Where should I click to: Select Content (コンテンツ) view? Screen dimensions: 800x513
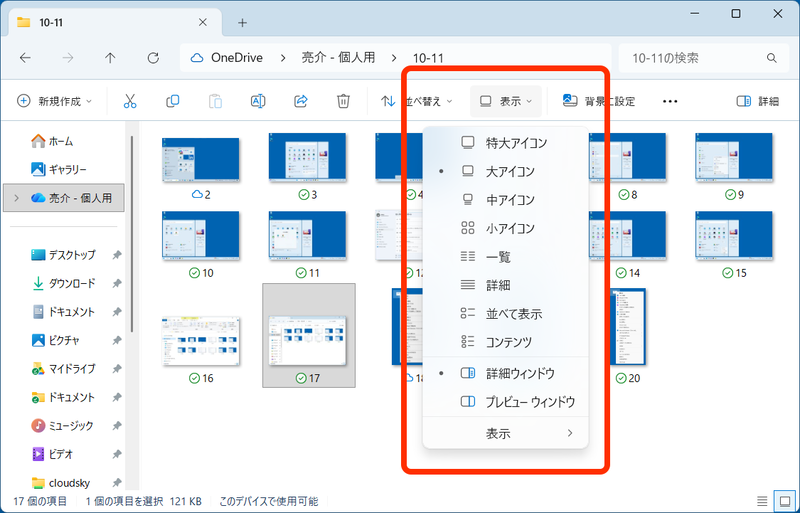[506, 341]
